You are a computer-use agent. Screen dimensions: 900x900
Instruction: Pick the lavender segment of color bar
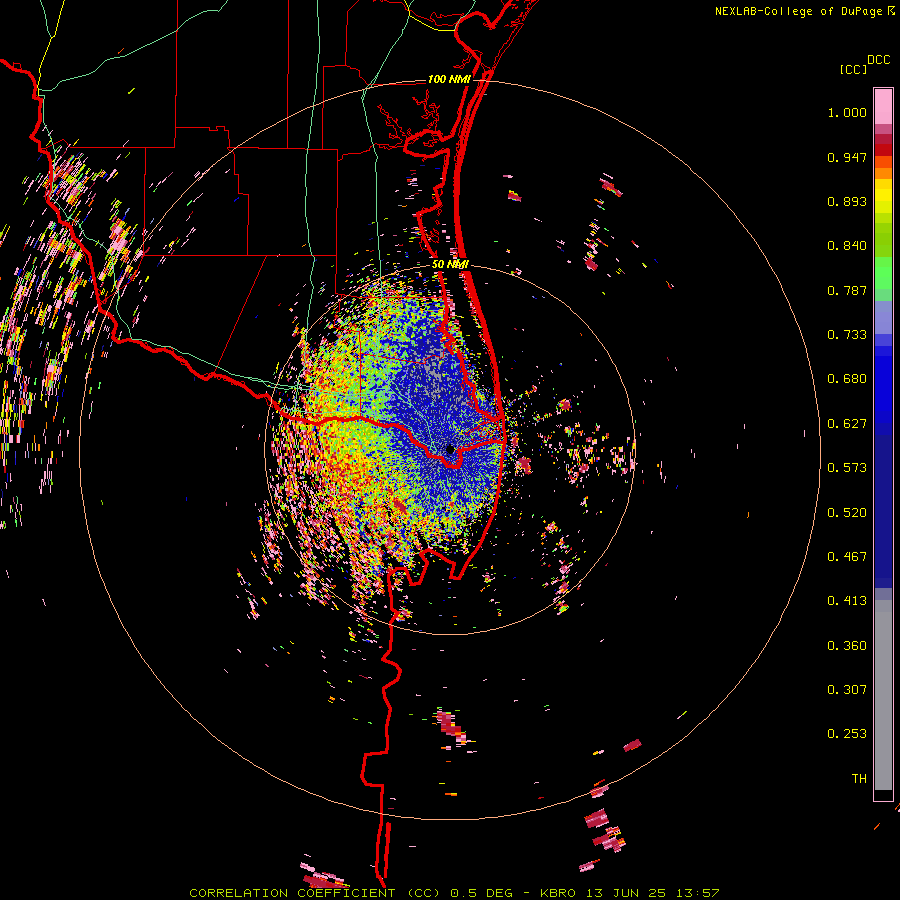(x=883, y=317)
